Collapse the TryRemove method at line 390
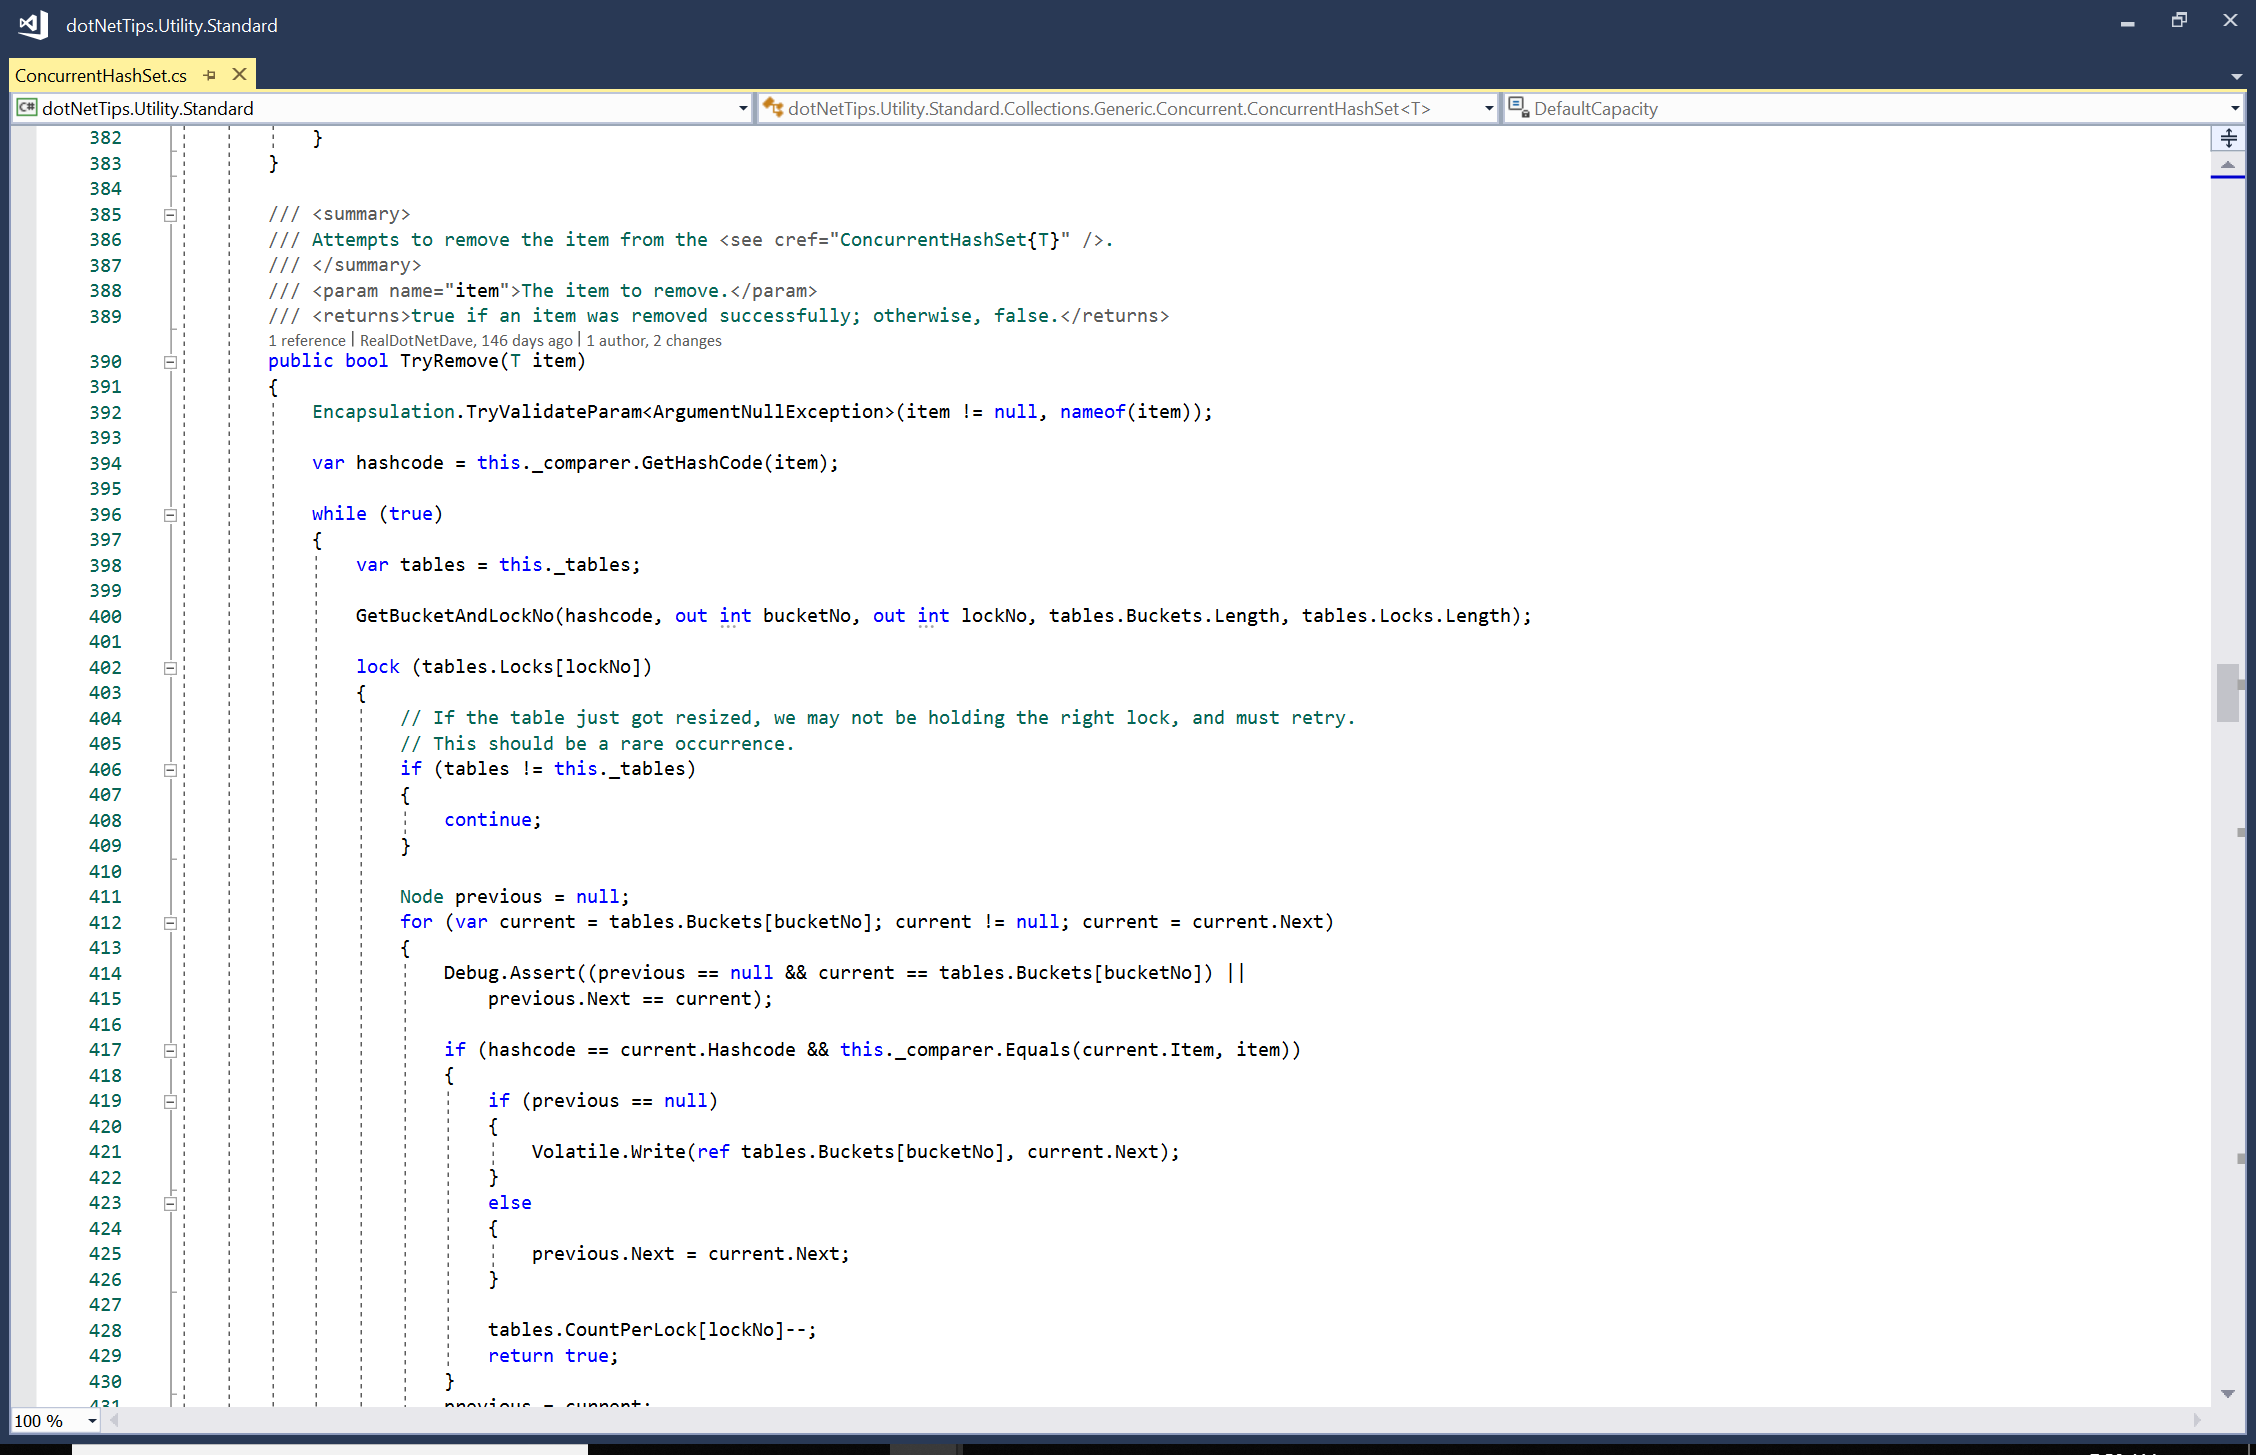The width and height of the screenshot is (2256, 1455). [170, 362]
